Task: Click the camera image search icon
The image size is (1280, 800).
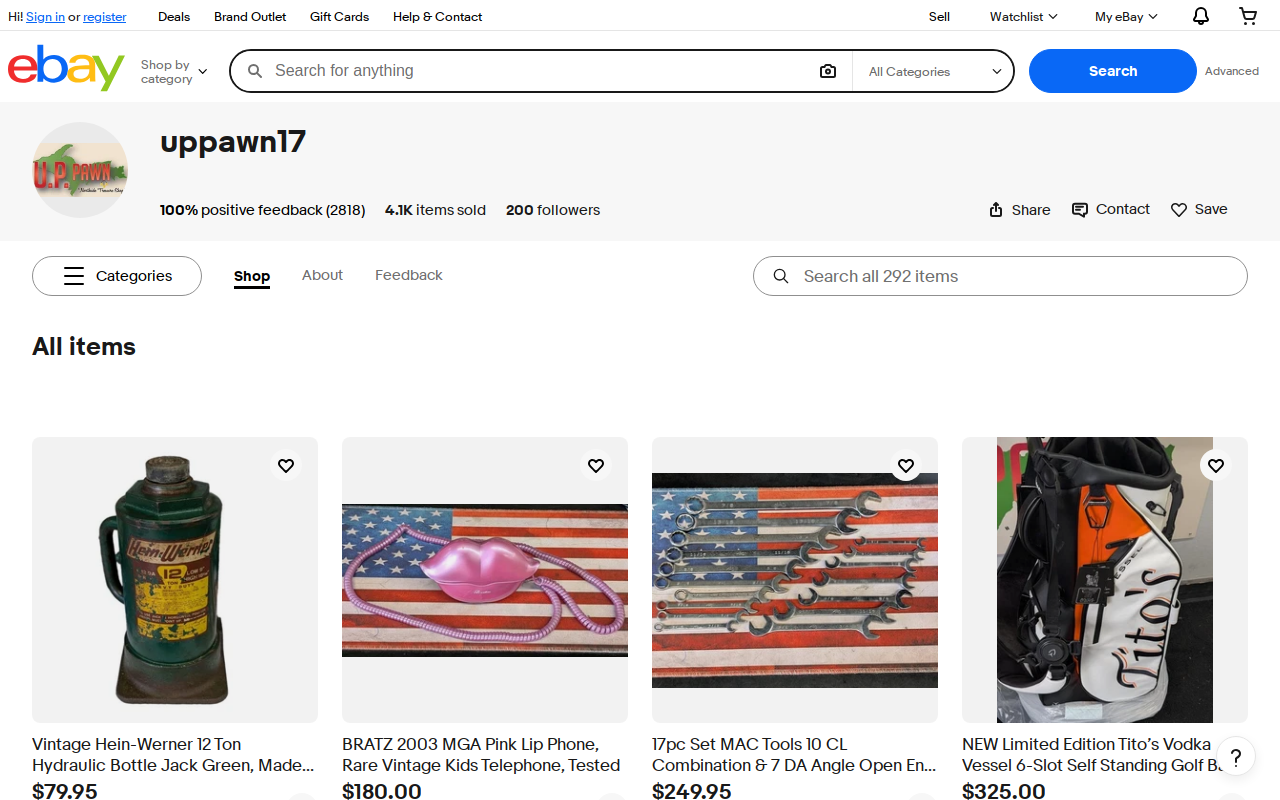Action: 828,71
